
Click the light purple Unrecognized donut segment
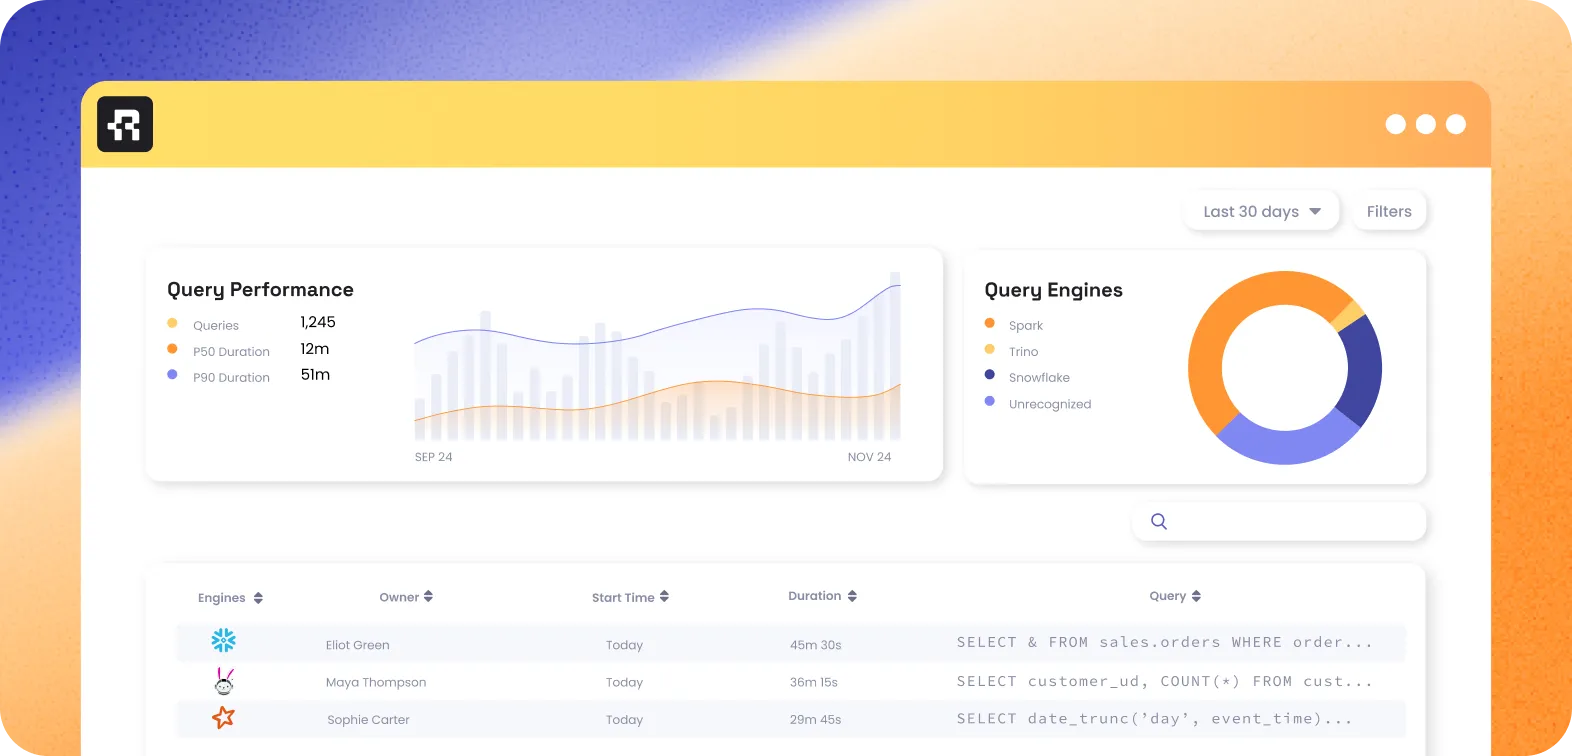[1287, 446]
